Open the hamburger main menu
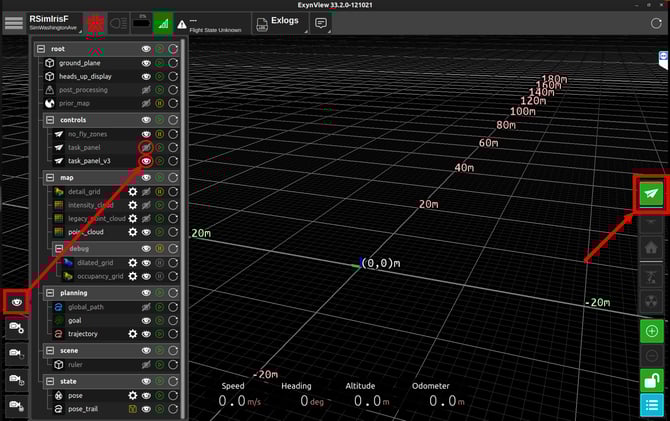The width and height of the screenshot is (670, 421). (x=13, y=23)
